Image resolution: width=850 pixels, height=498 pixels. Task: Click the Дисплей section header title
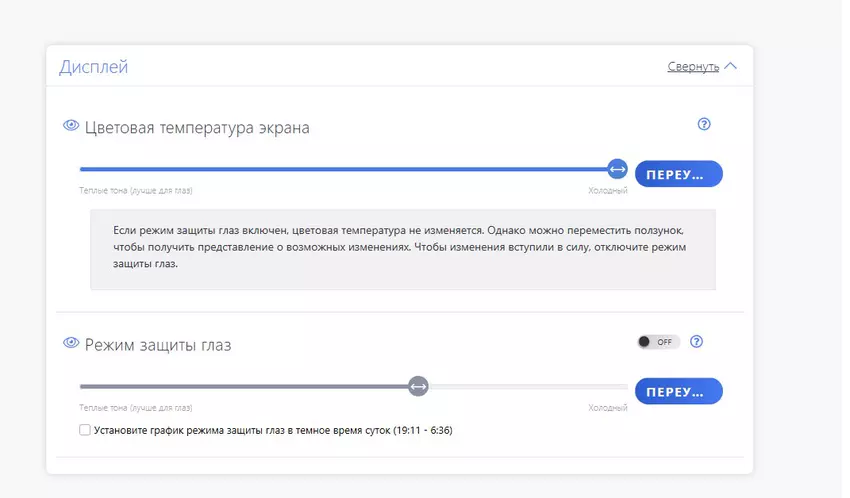93,67
